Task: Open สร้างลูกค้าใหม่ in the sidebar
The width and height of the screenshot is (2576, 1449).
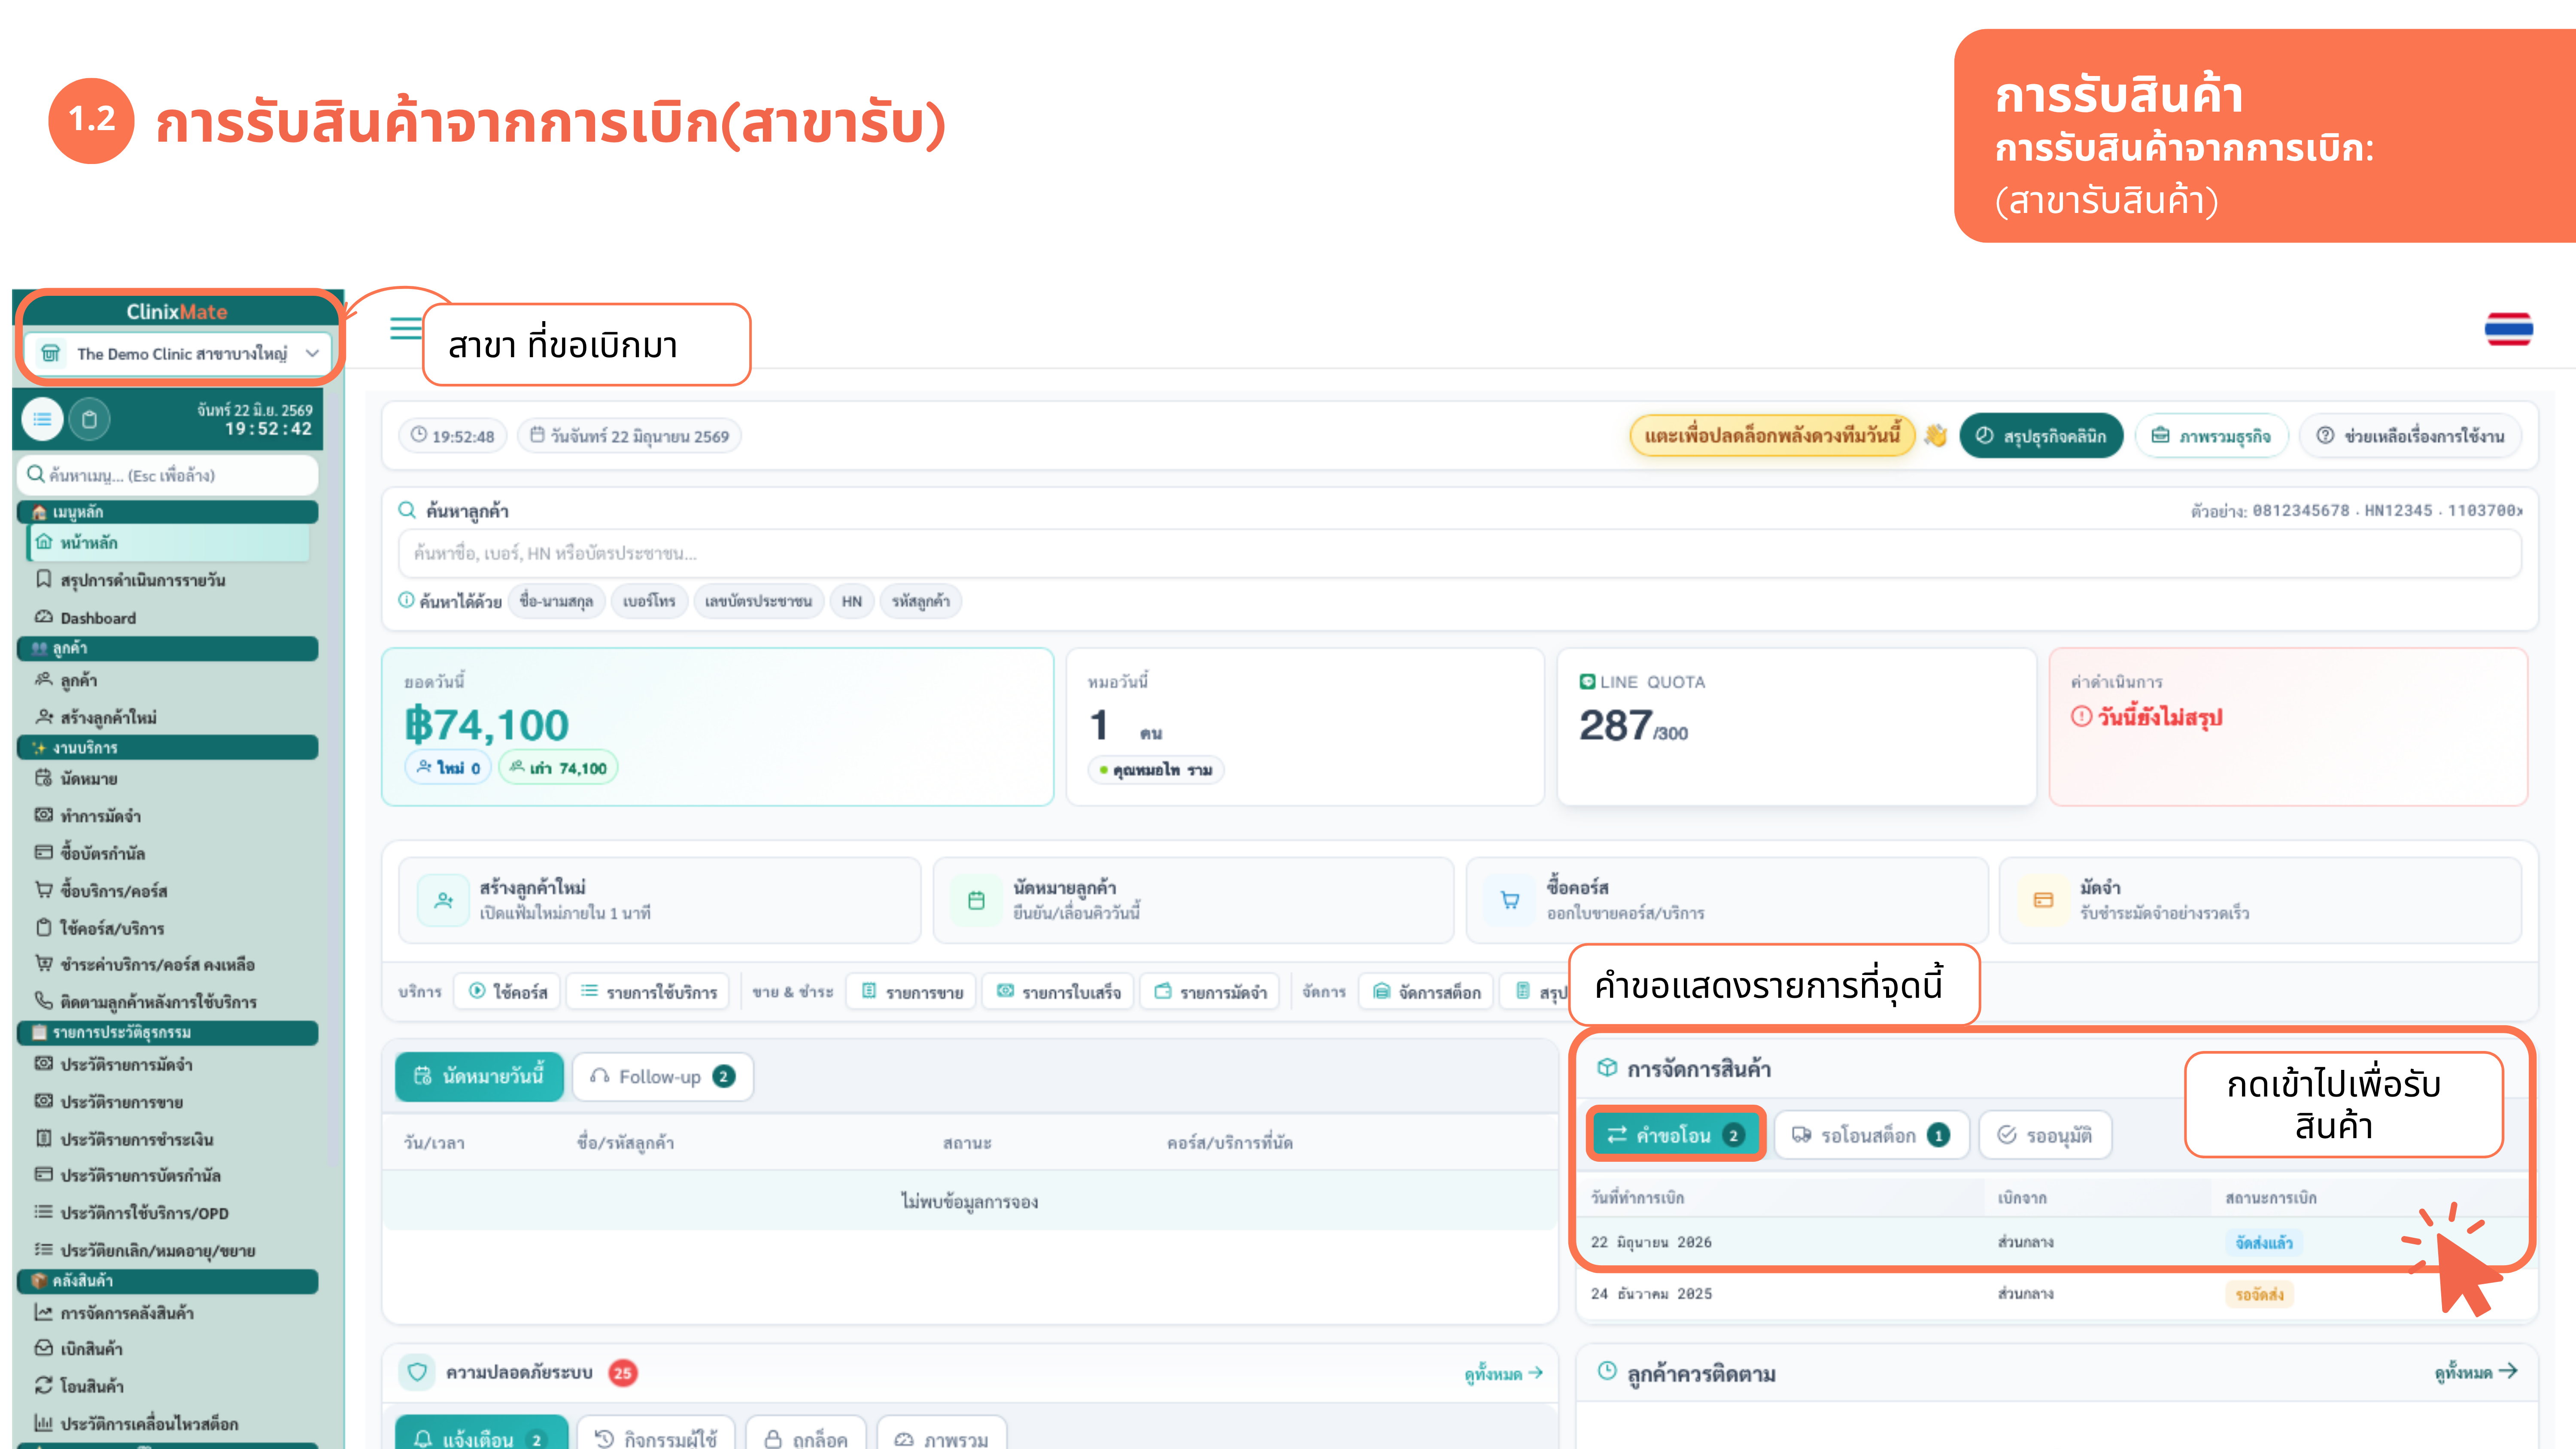Action: 96,717
